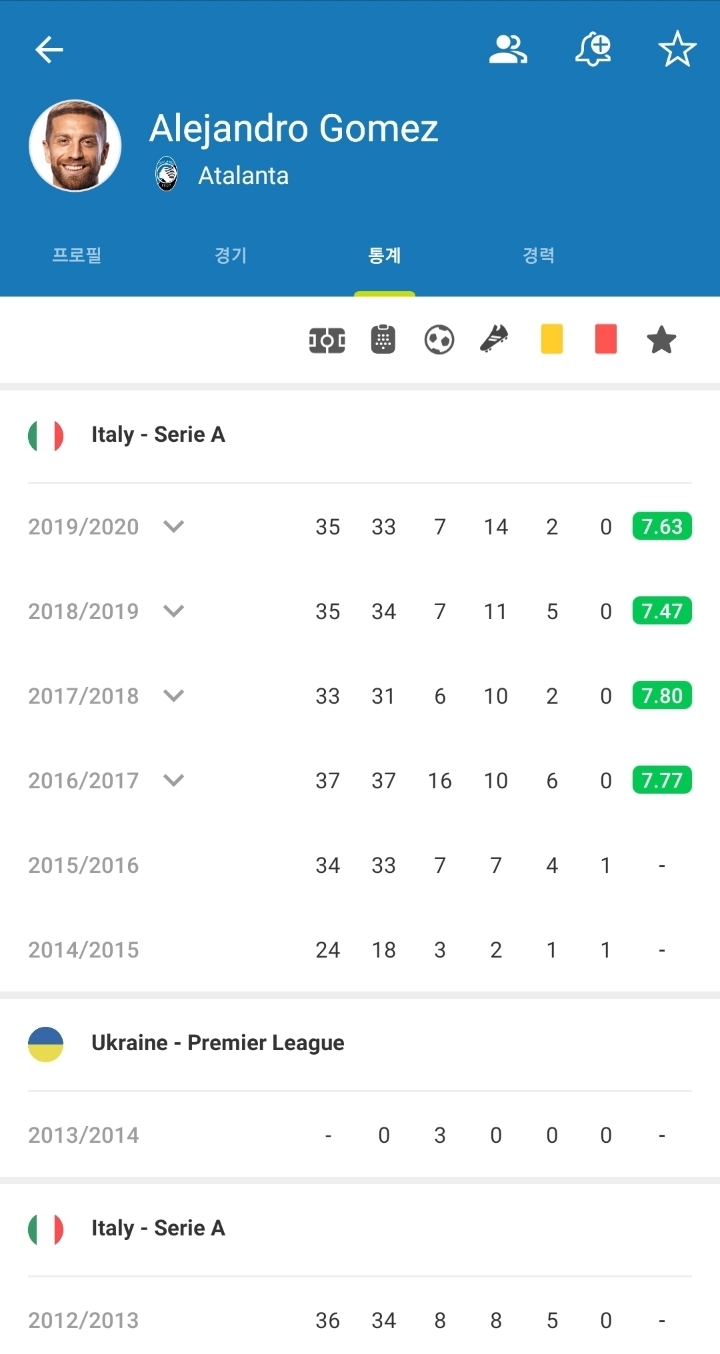Open the Ukraine - Premier League heading

[x=217, y=1043]
